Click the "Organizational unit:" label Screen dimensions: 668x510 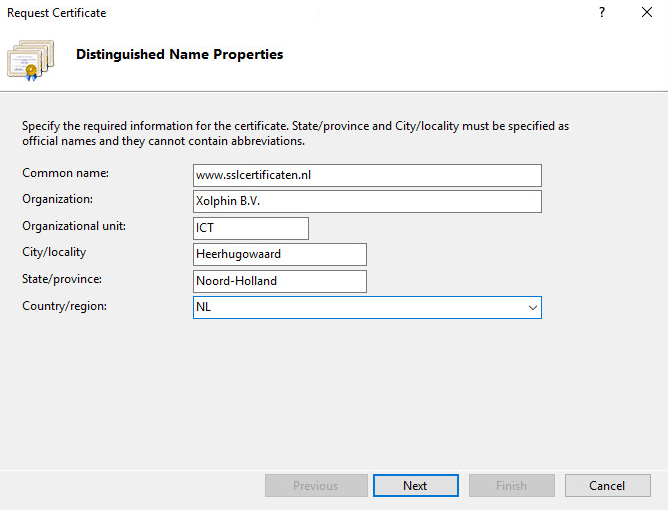(x=74, y=226)
